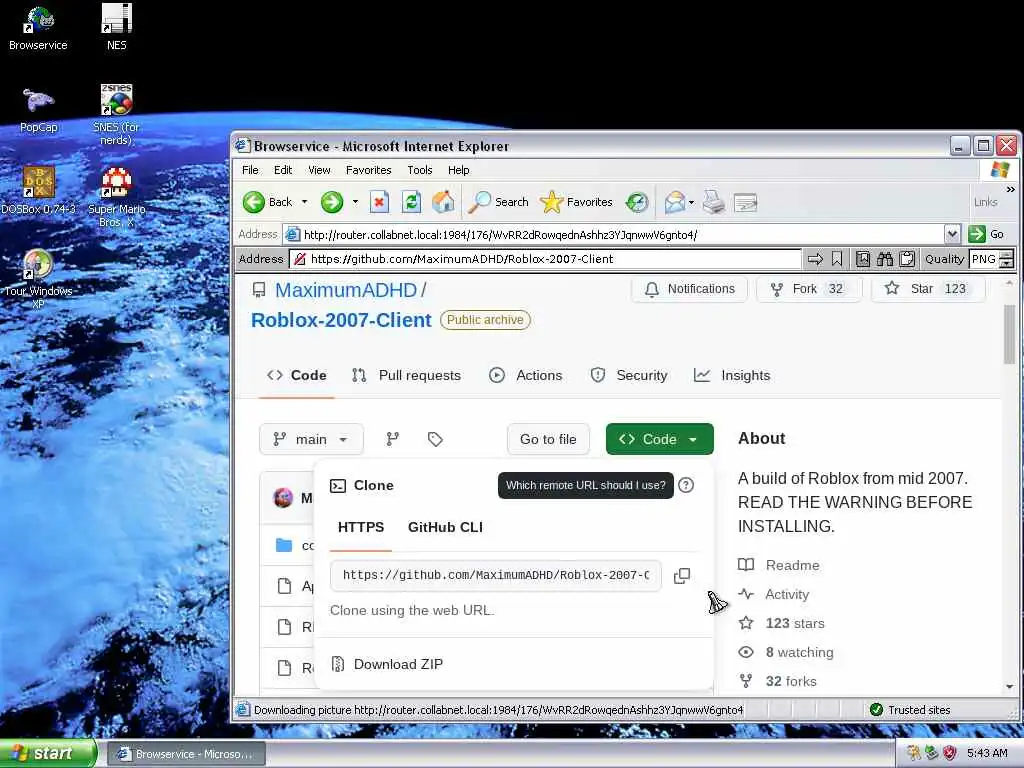Open the NES desktop shortcut

[116, 28]
